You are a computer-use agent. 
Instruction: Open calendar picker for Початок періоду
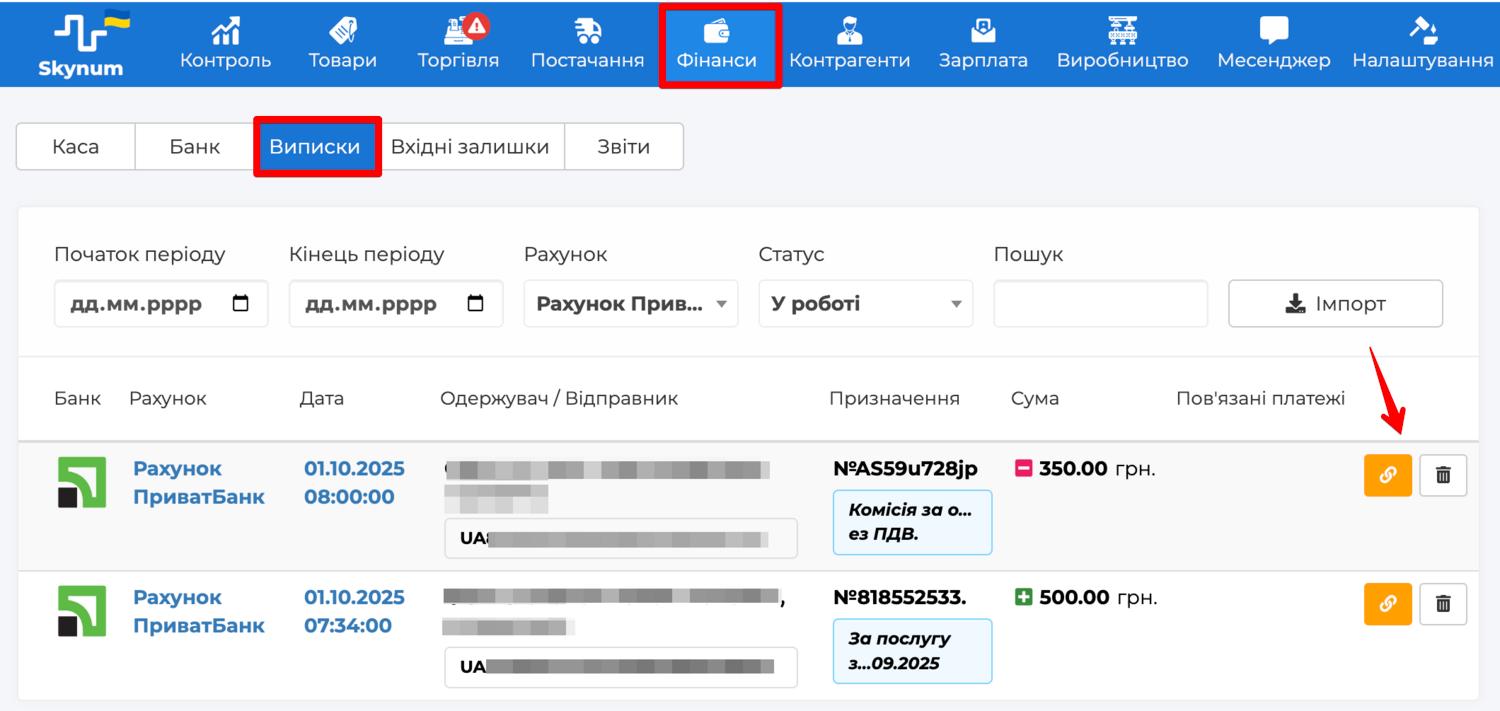click(x=240, y=304)
